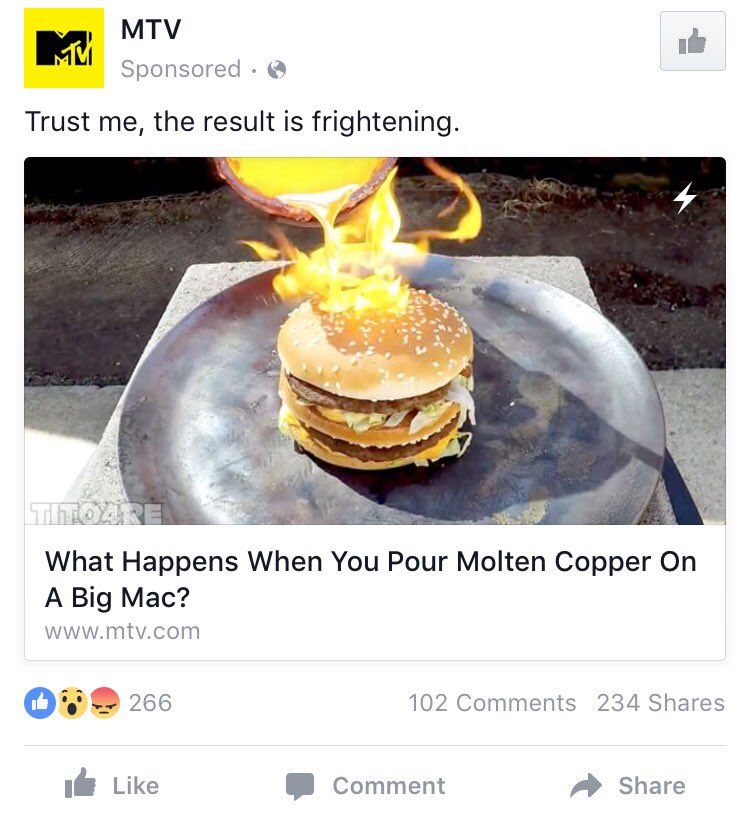Open the 266 reactions count

[x=150, y=703]
